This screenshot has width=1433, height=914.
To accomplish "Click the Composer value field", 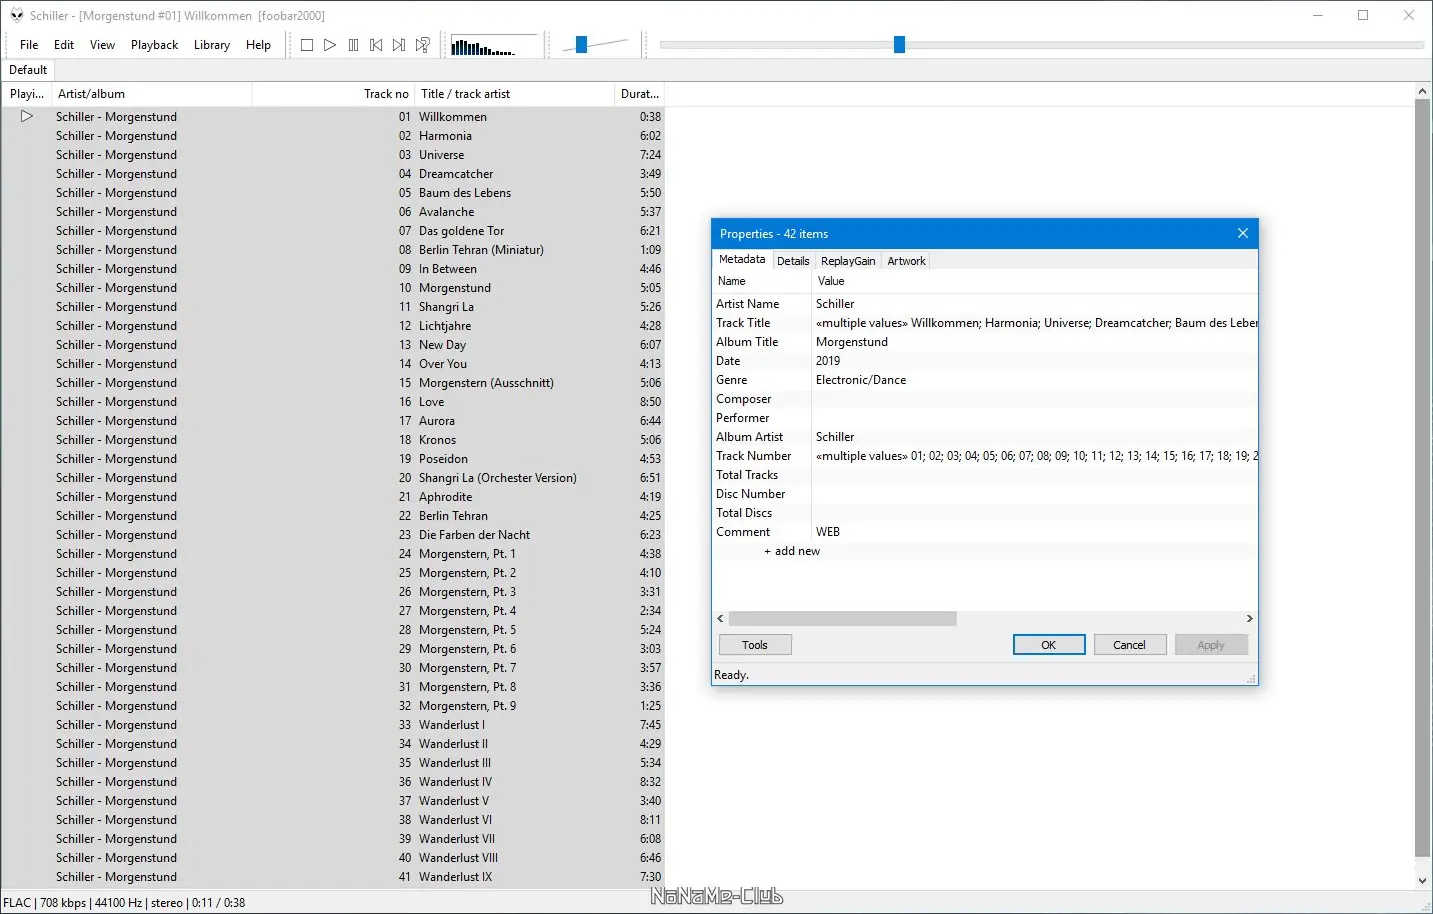I will click(x=1034, y=399).
